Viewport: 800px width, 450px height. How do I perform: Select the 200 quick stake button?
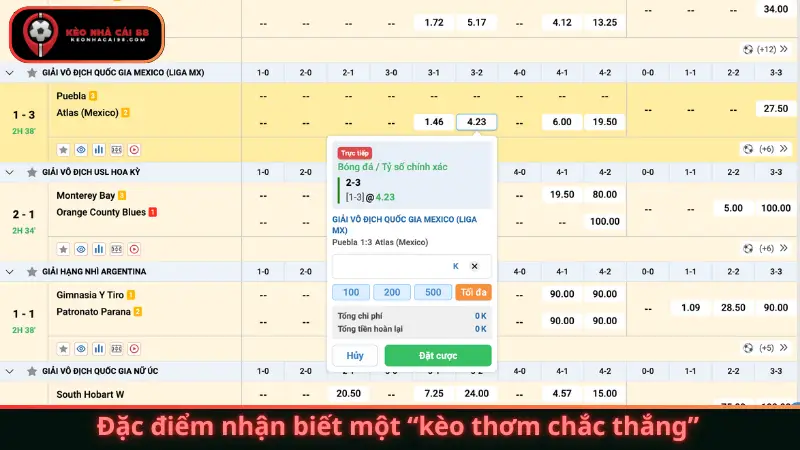(x=392, y=292)
